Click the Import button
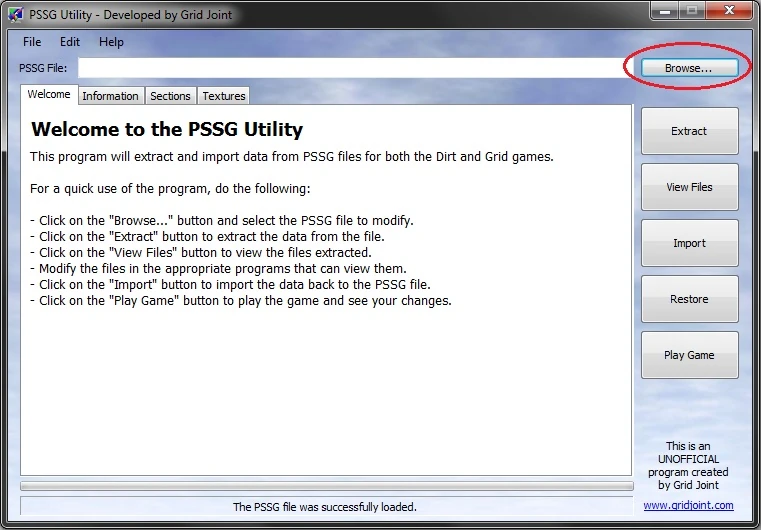 pyautogui.click(x=690, y=243)
